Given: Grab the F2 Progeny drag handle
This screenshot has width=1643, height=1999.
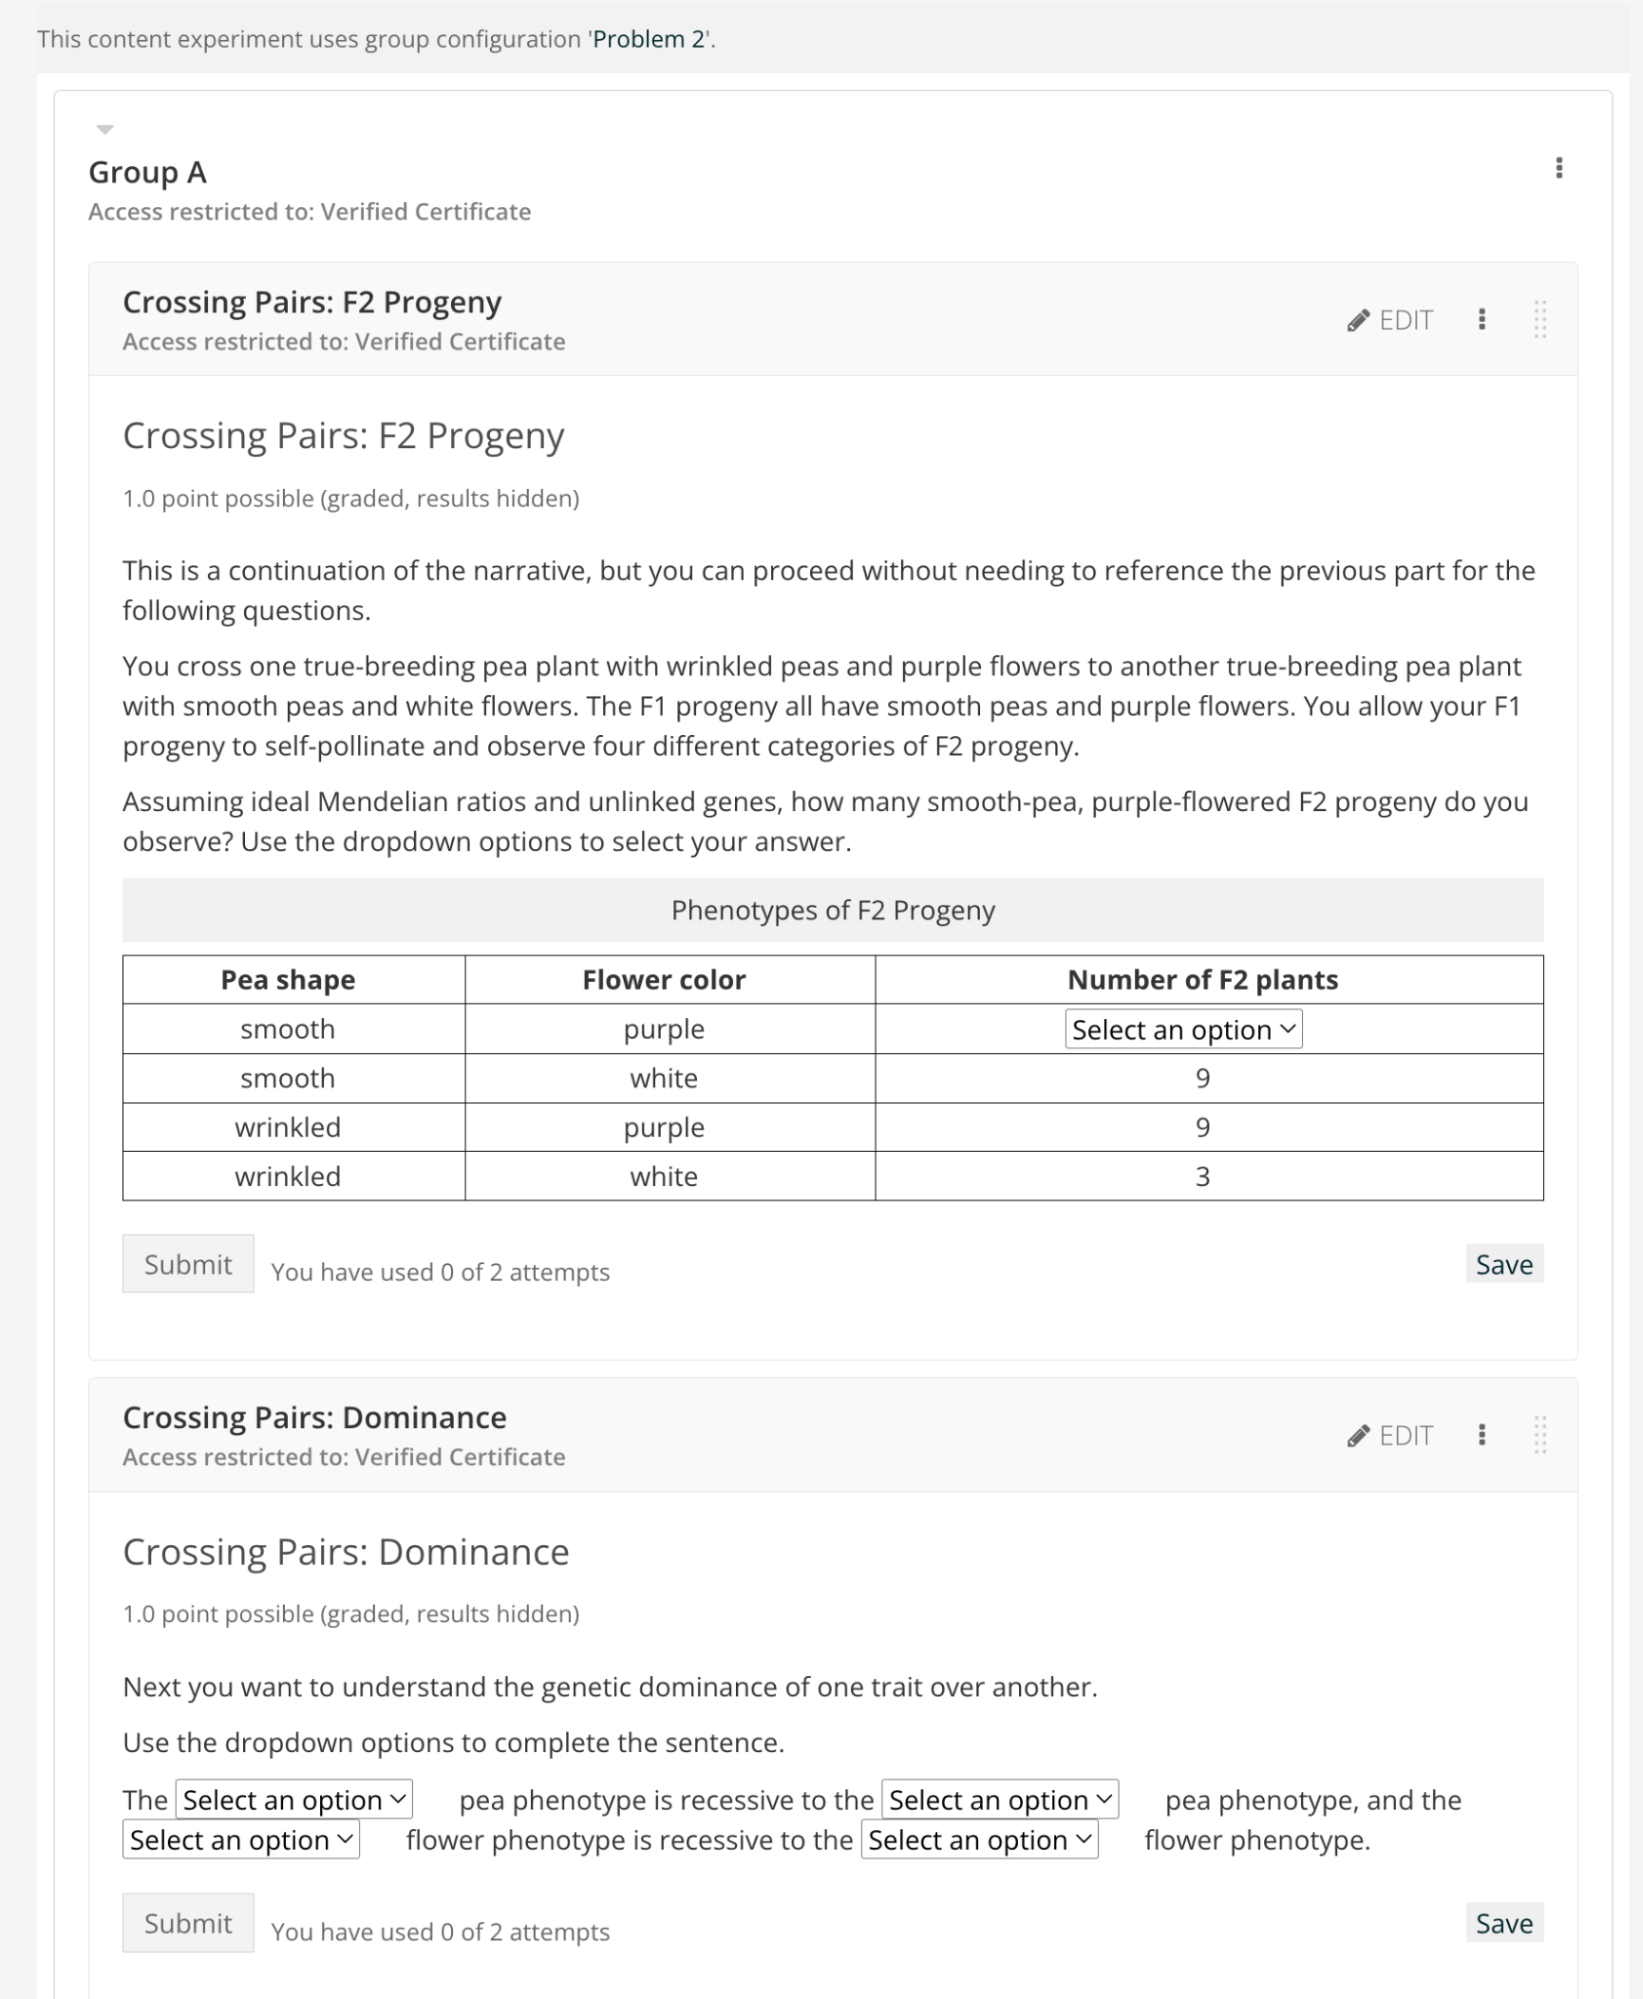Looking at the screenshot, I should pyautogui.click(x=1540, y=319).
